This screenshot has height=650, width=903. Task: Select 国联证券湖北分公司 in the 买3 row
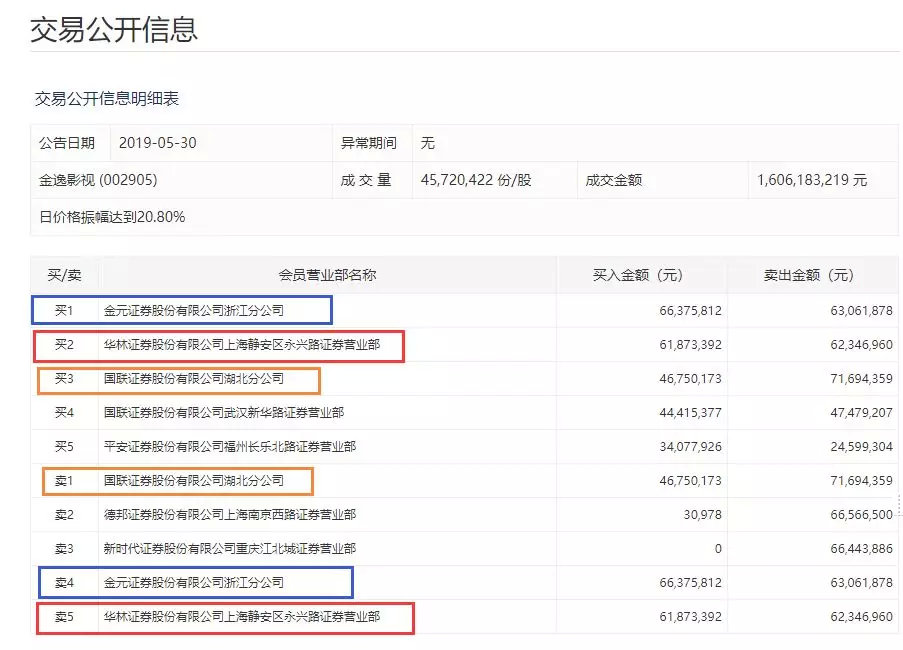(x=194, y=379)
